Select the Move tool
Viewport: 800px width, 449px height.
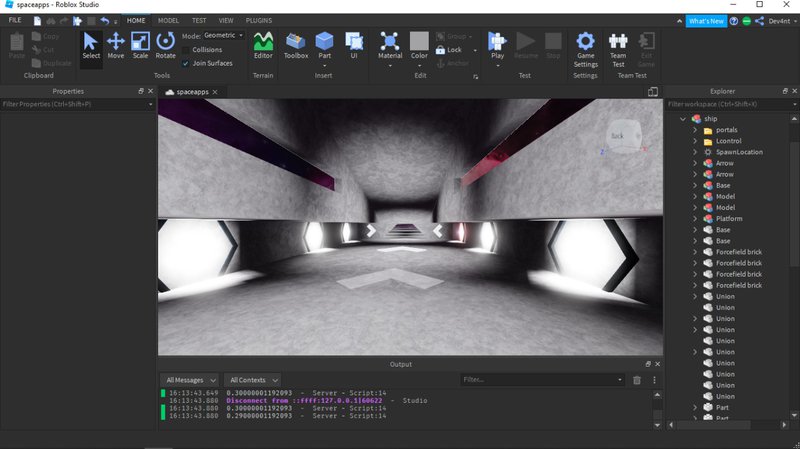pos(116,45)
